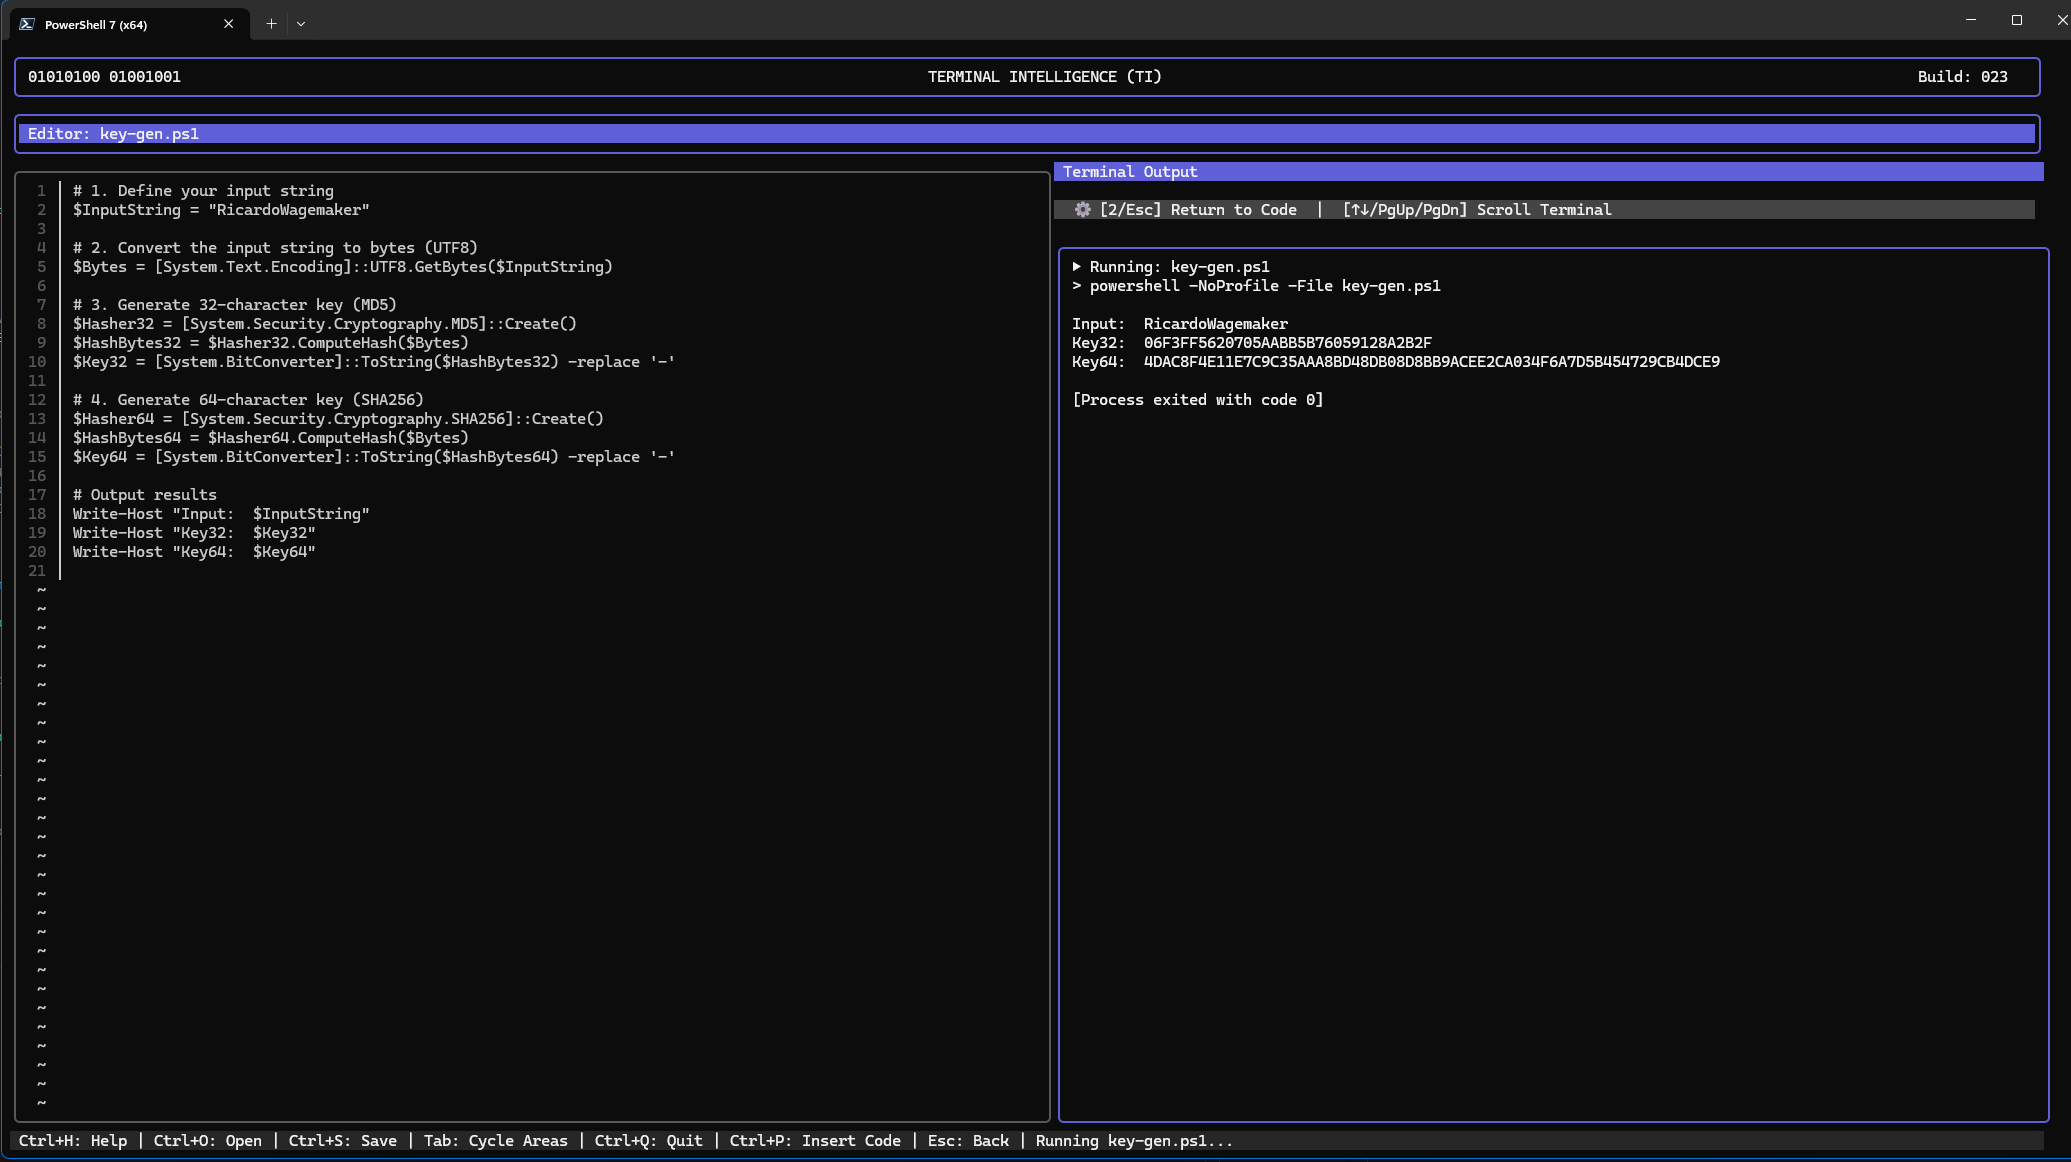
Task: Collapse the Editor: key-gen.ps1 header bar
Action: coord(113,133)
